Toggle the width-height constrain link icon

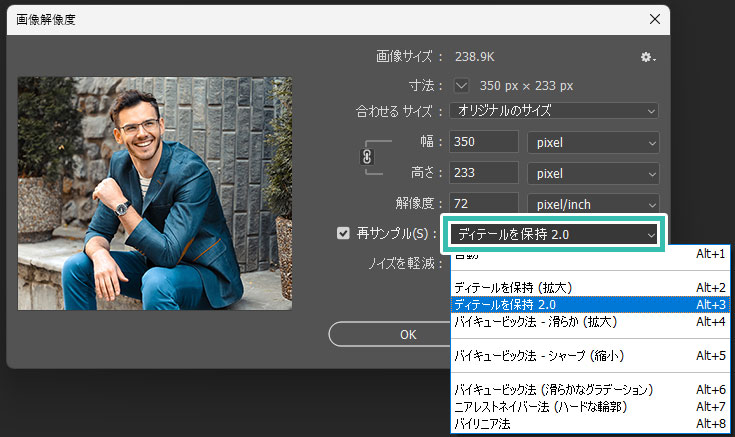[x=367, y=157]
